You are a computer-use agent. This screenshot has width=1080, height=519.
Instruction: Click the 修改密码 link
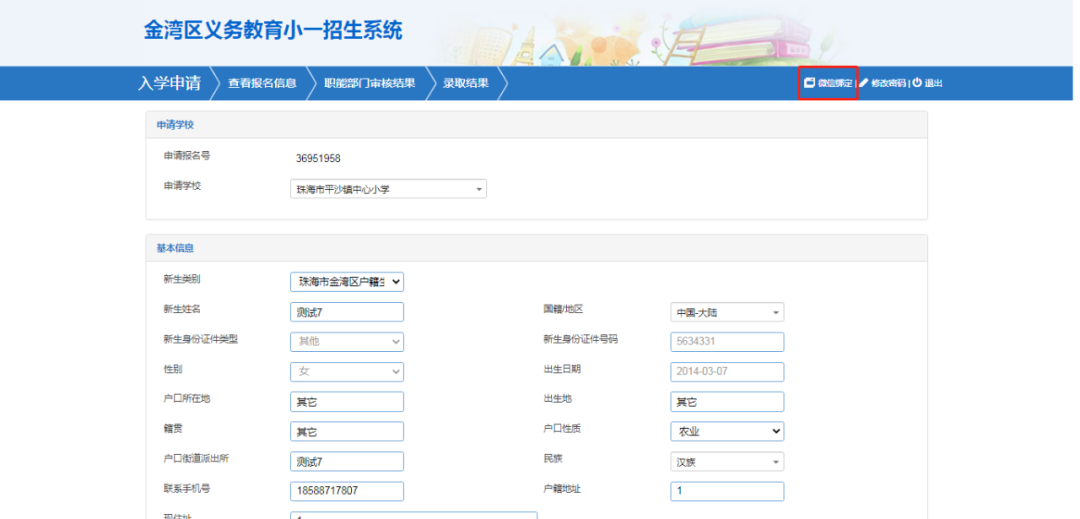point(888,83)
